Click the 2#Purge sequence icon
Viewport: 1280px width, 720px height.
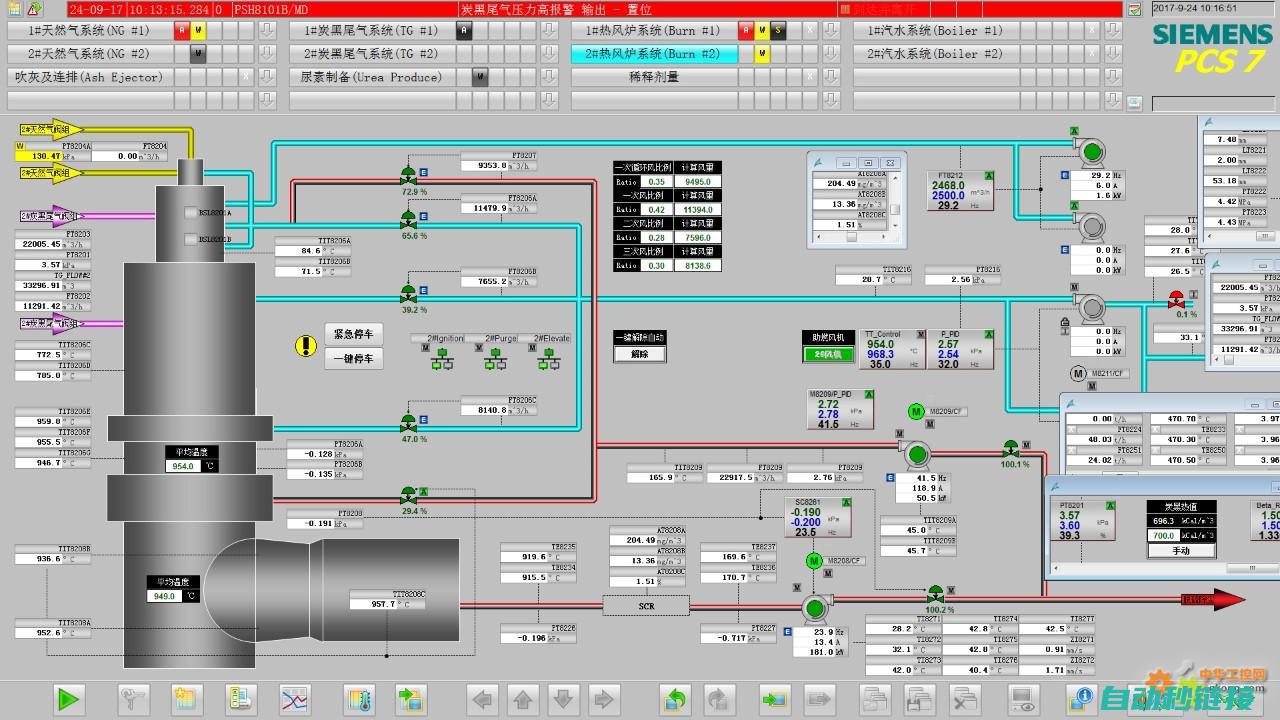pyautogui.click(x=495, y=359)
